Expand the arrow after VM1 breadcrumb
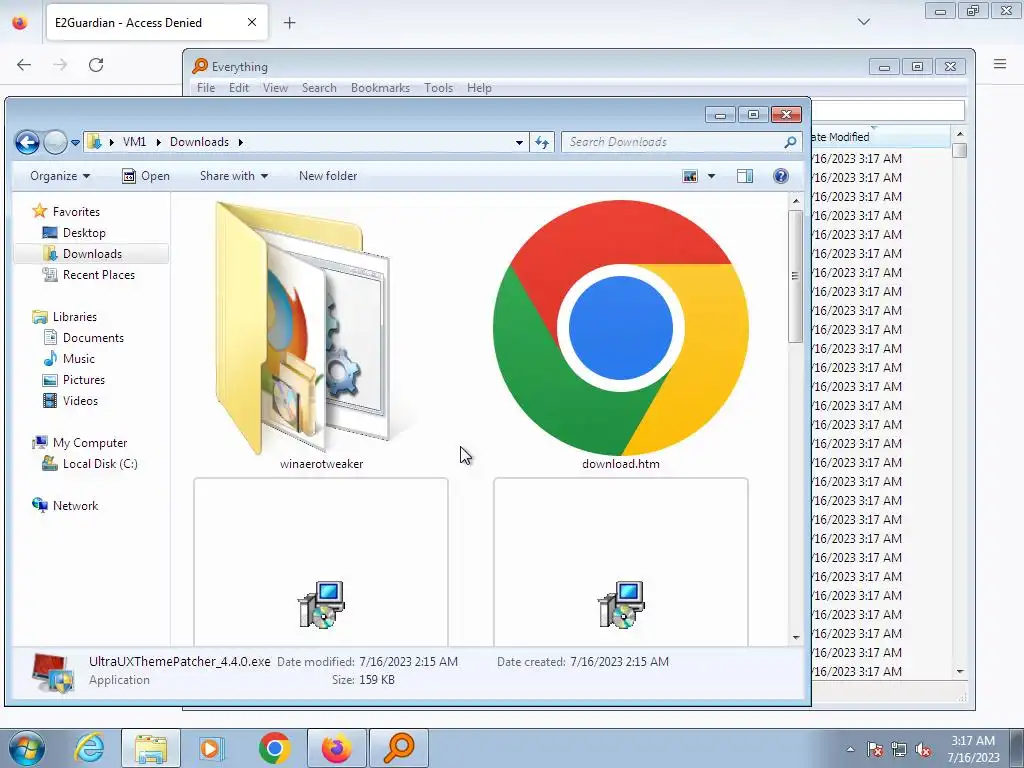The image size is (1024, 768). (158, 142)
